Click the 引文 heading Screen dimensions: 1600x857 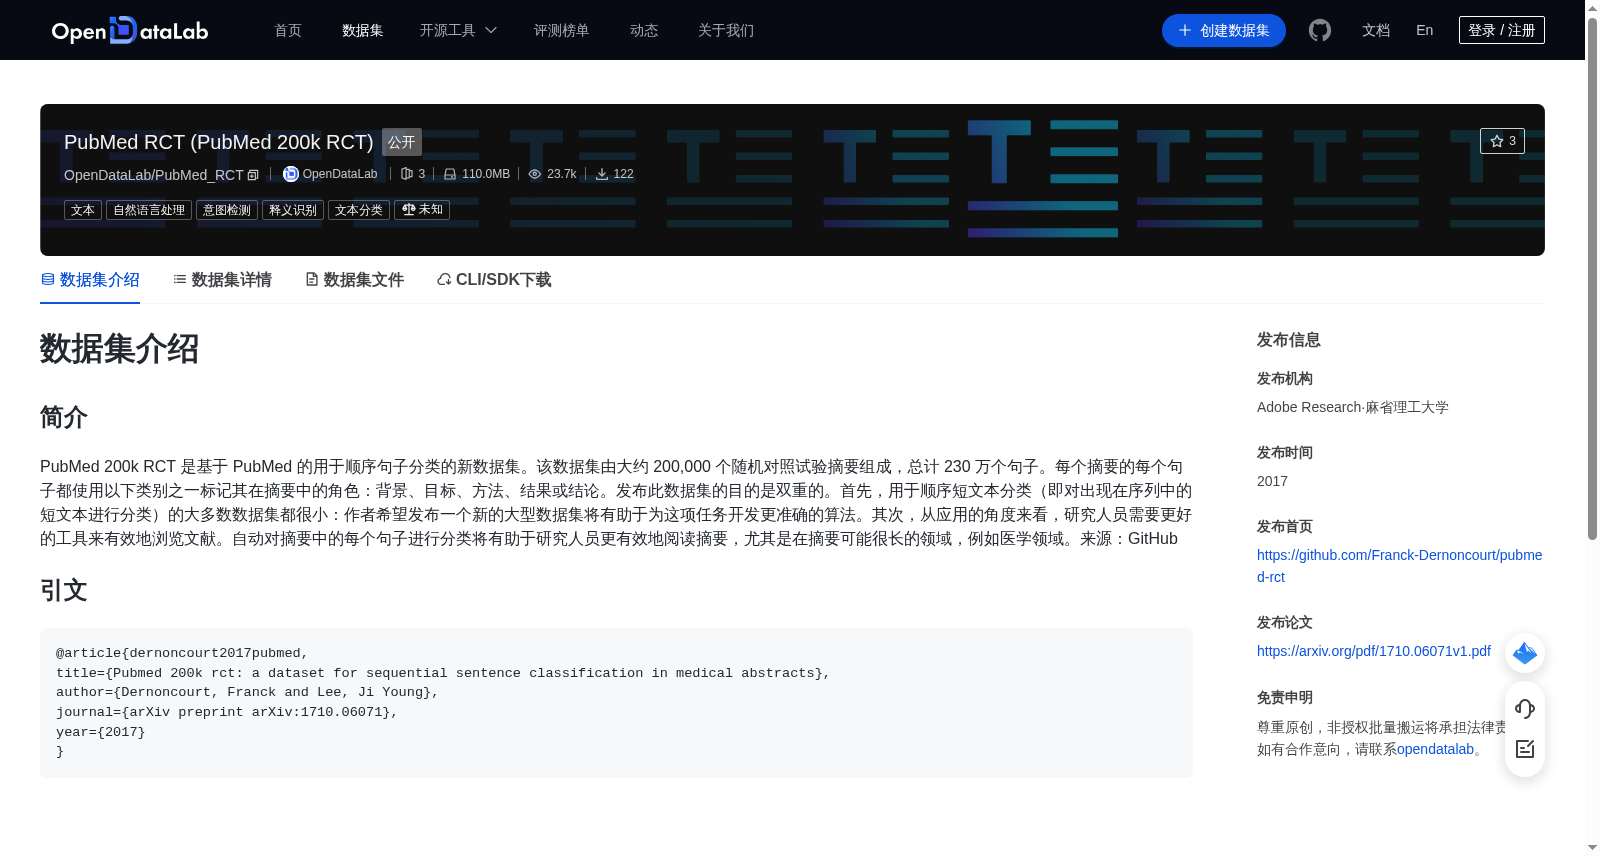64,590
